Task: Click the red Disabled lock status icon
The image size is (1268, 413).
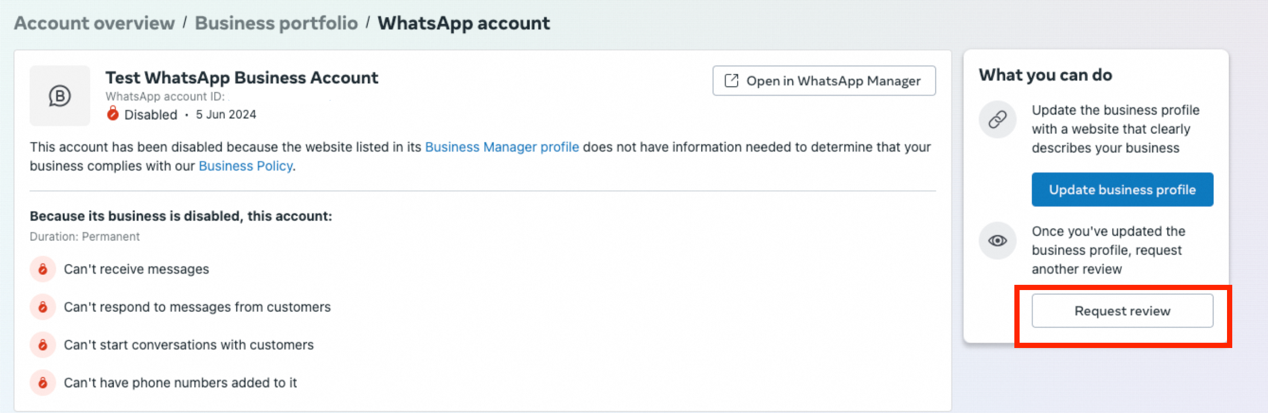Action: pyautogui.click(x=113, y=114)
